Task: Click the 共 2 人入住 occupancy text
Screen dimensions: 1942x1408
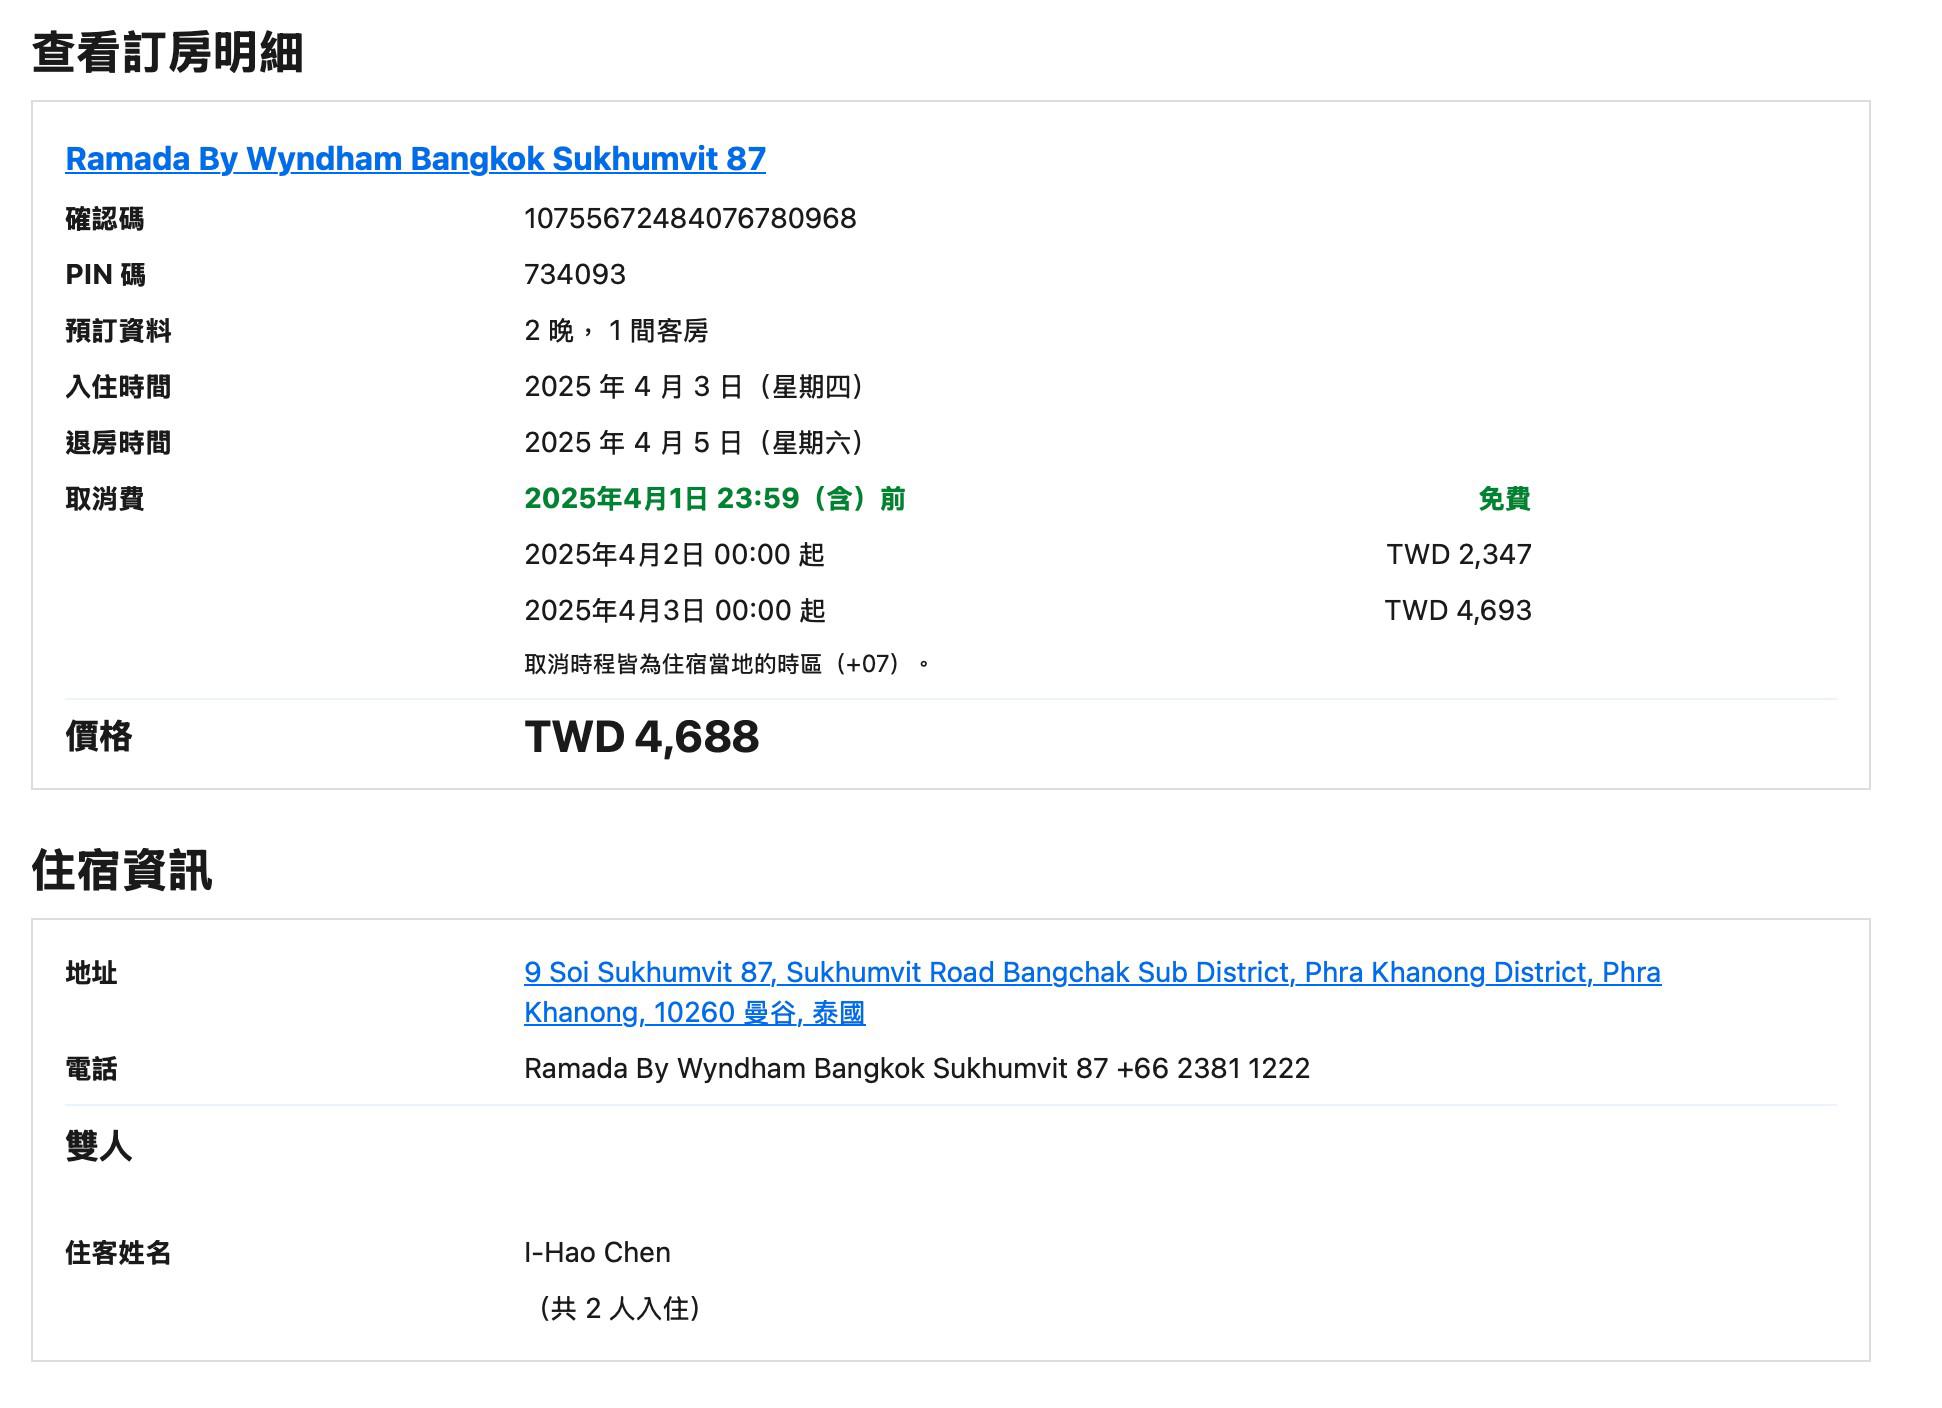Action: 618,1309
